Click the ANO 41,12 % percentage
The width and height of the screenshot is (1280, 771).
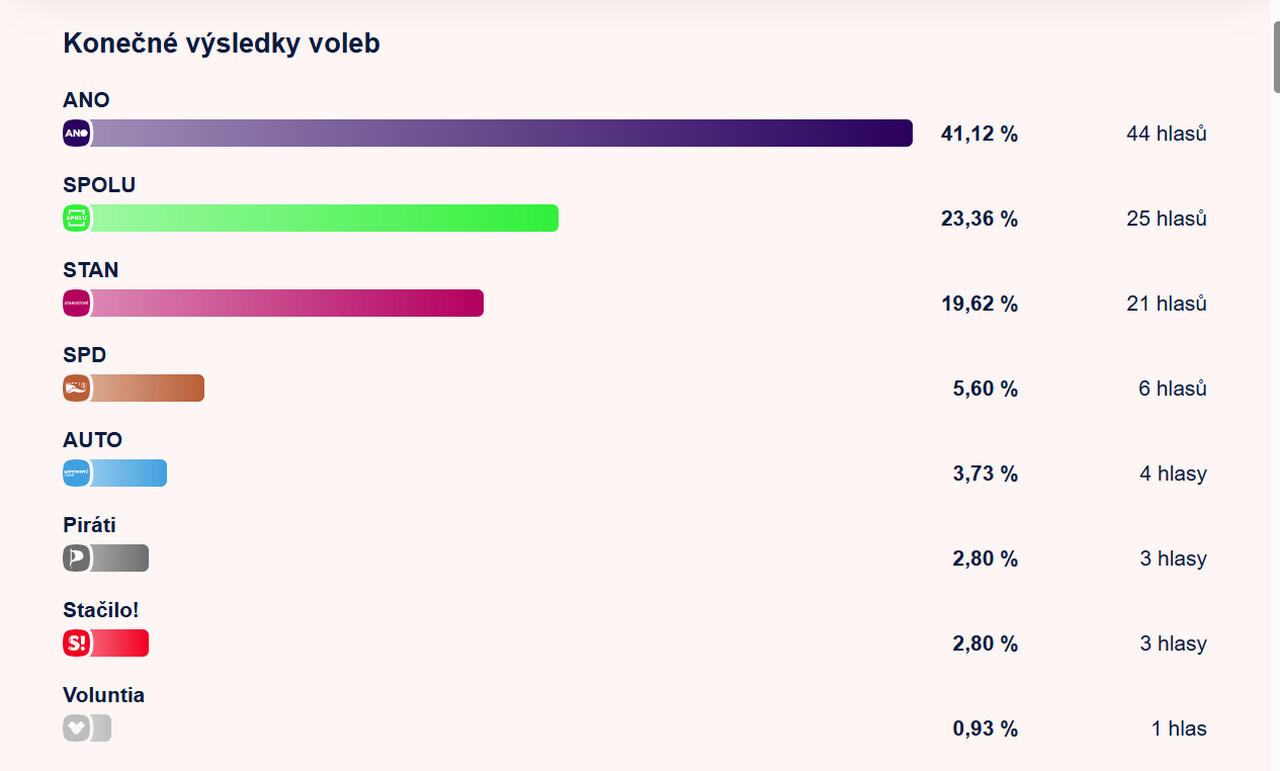coord(979,133)
